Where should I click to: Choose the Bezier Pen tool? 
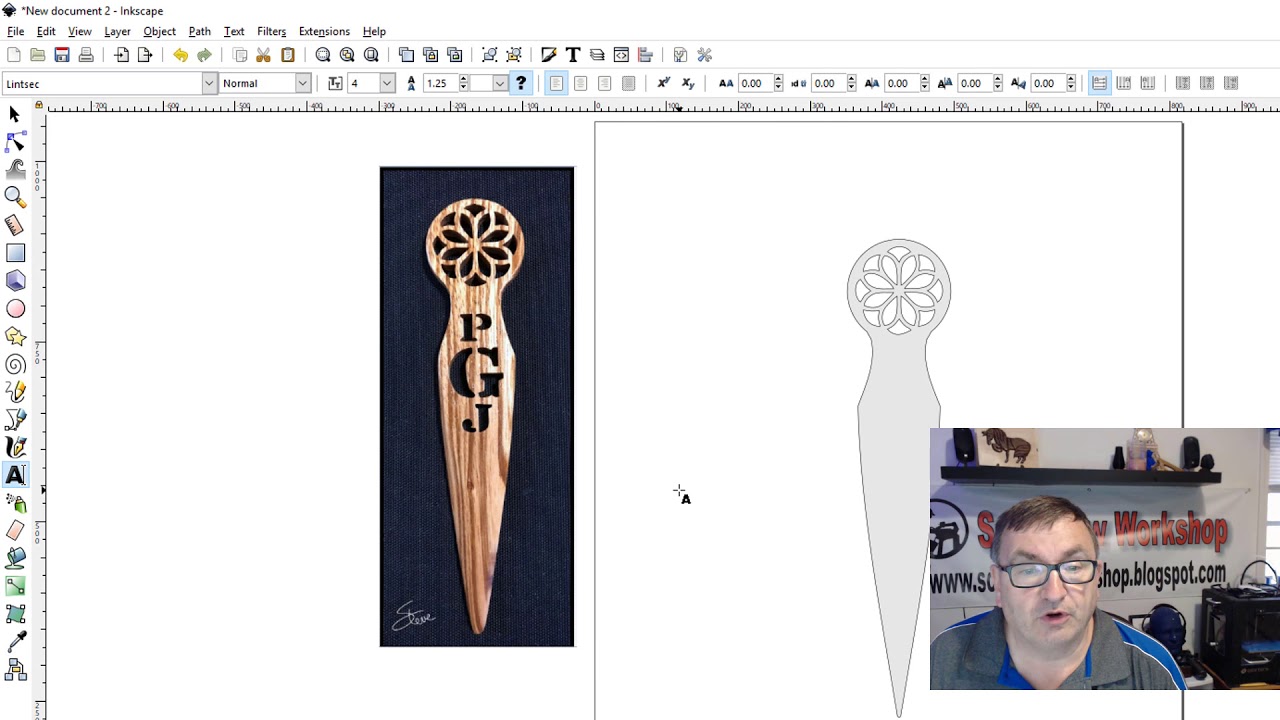click(15, 420)
